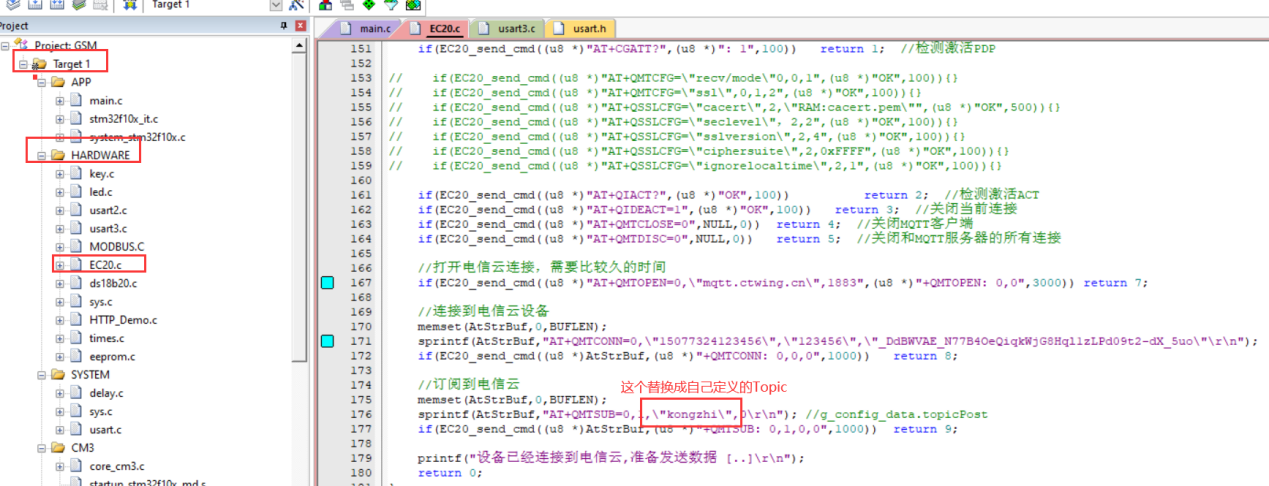Collapse the SYSTEM group
This screenshot has width=1269, height=486.
(42, 375)
